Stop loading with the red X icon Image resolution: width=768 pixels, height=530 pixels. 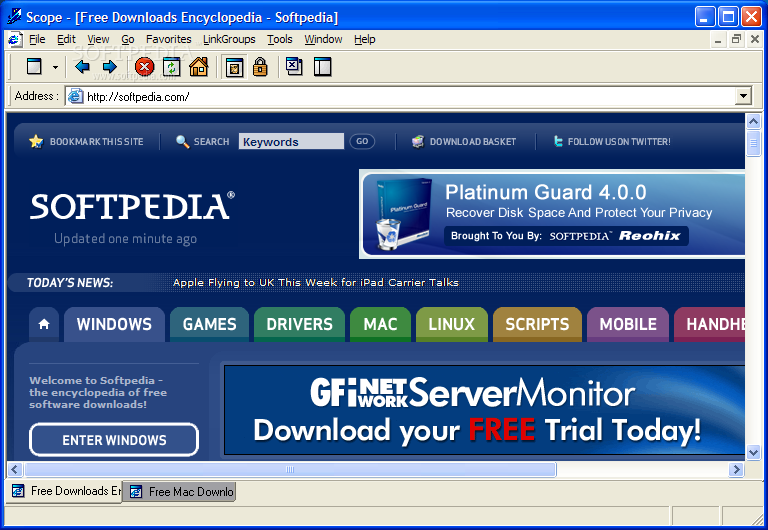144,67
